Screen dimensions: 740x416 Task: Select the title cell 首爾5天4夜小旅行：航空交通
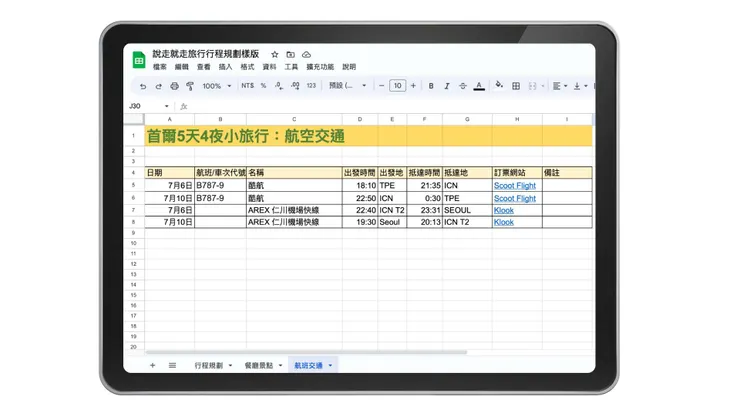pos(245,136)
